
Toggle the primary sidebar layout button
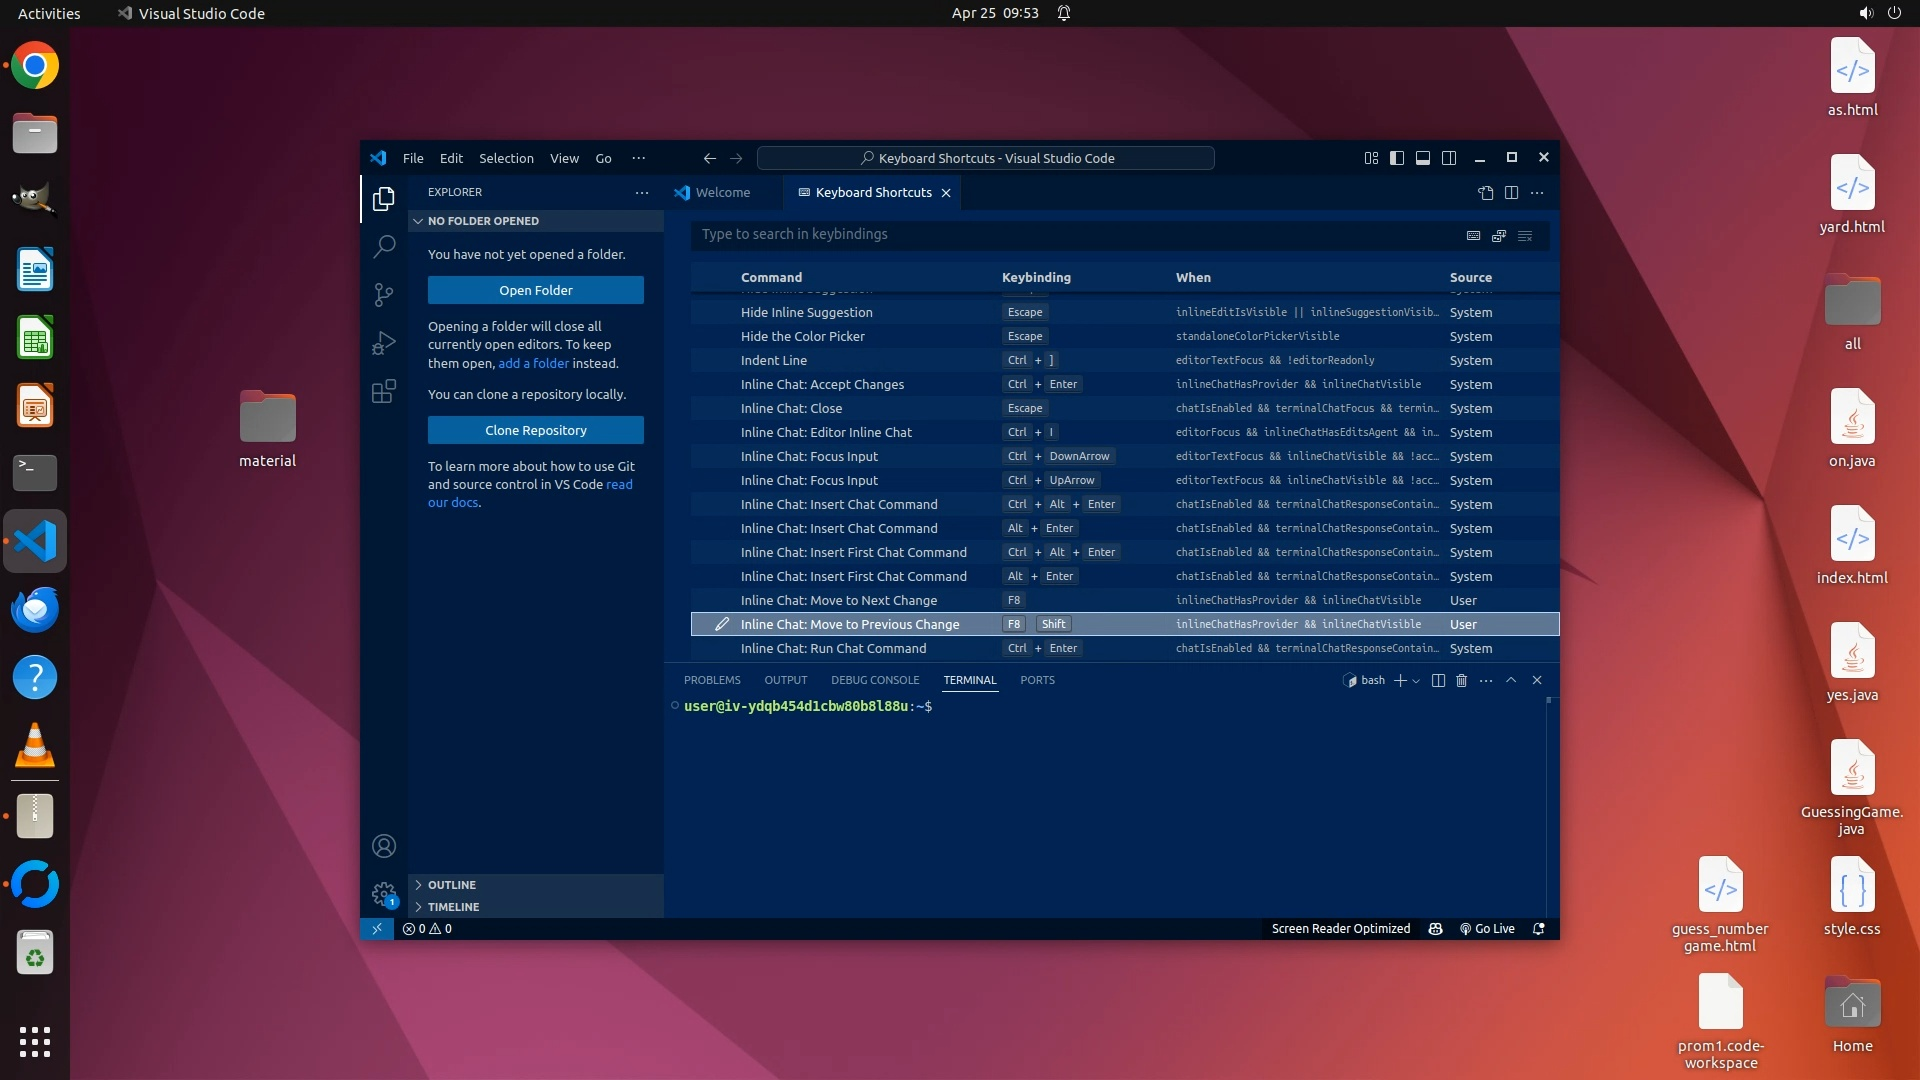click(x=1397, y=158)
